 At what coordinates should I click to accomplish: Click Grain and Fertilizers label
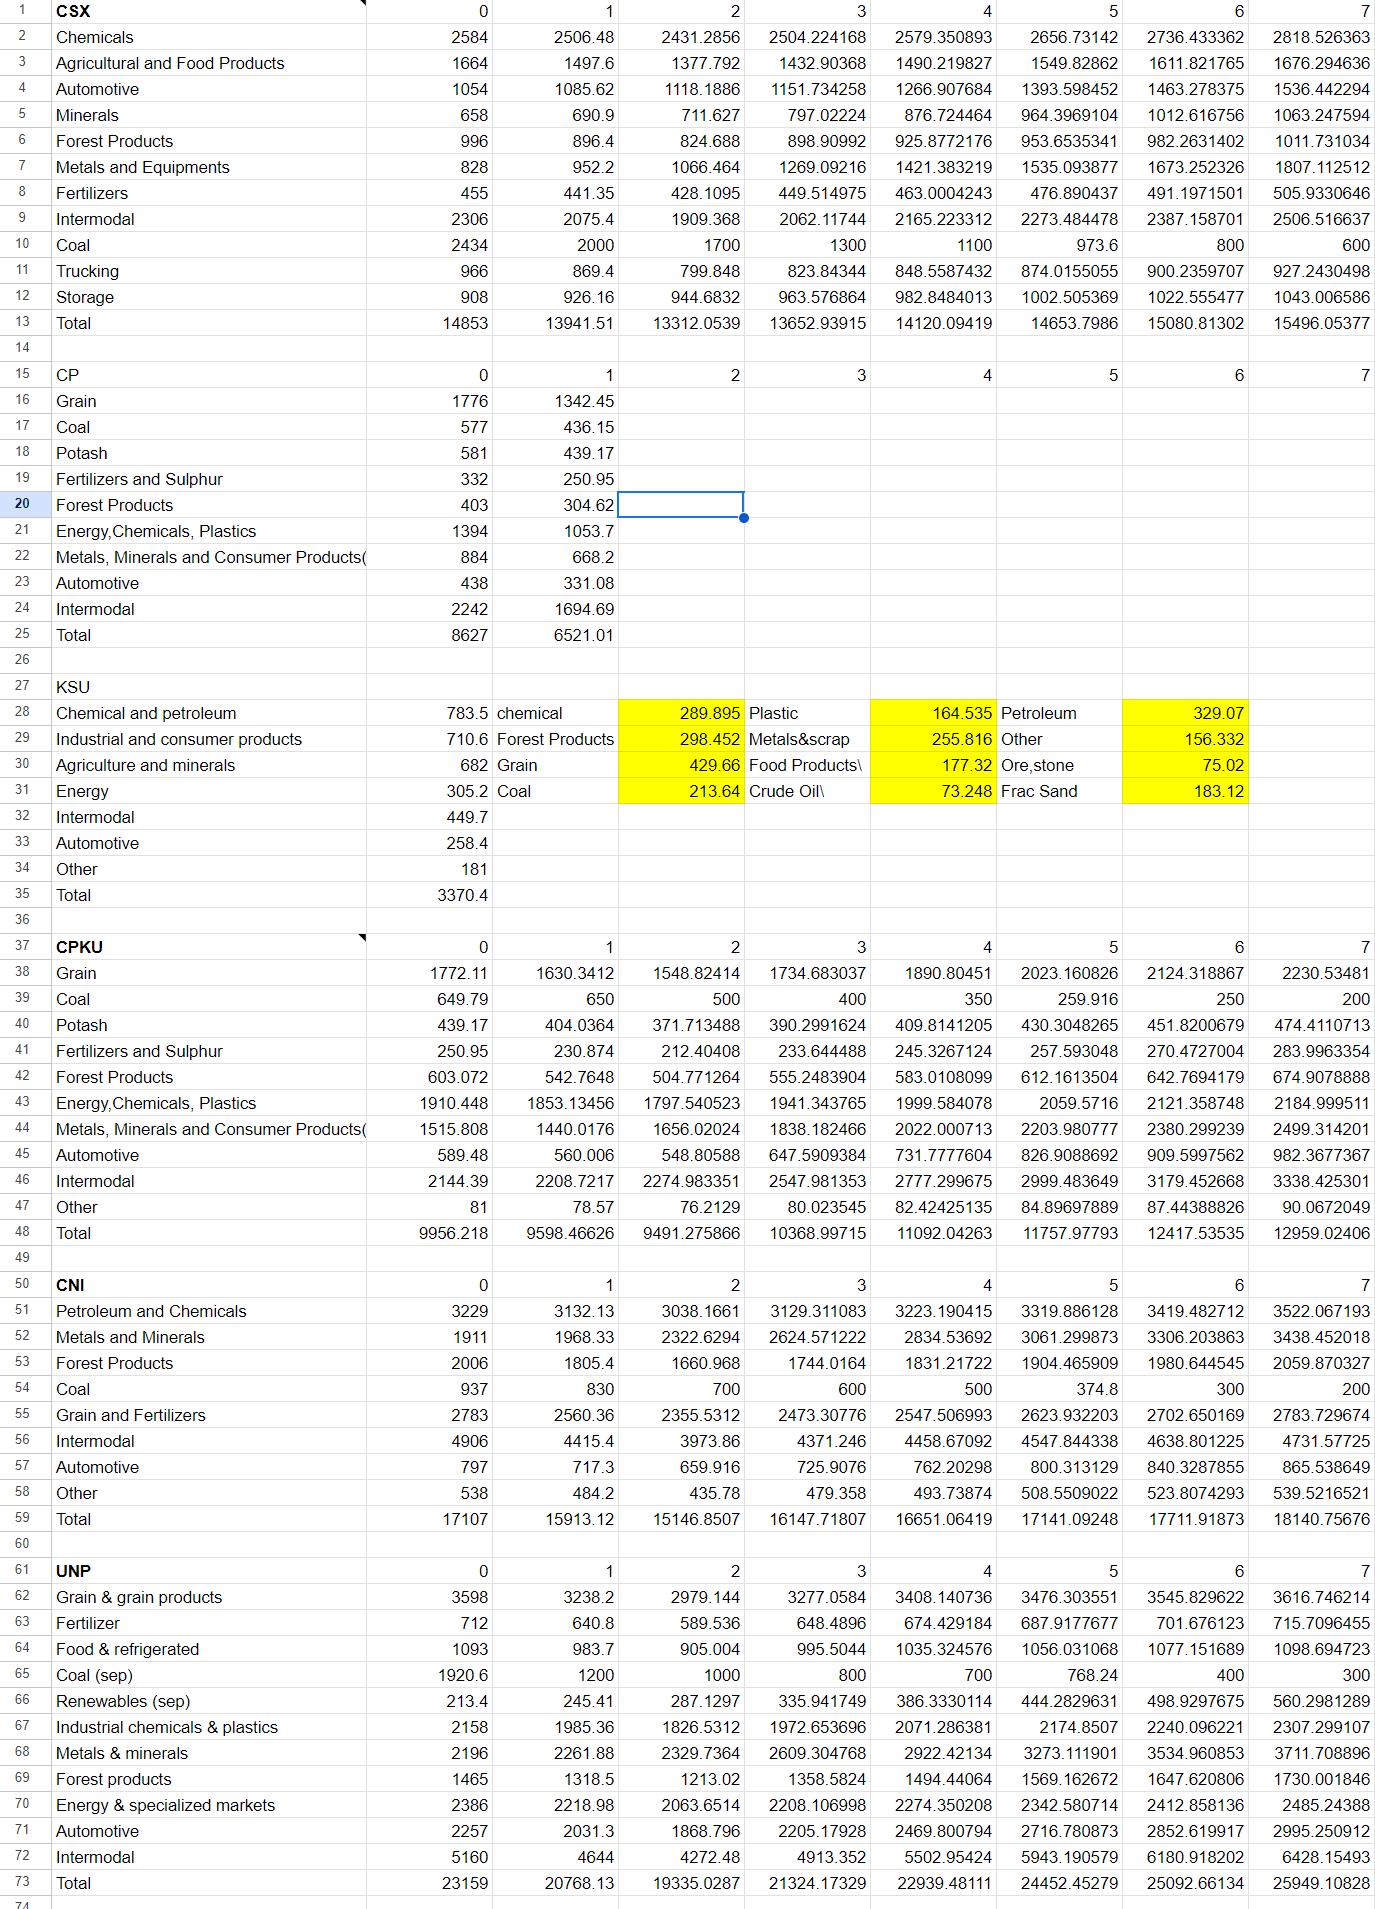(x=131, y=1415)
